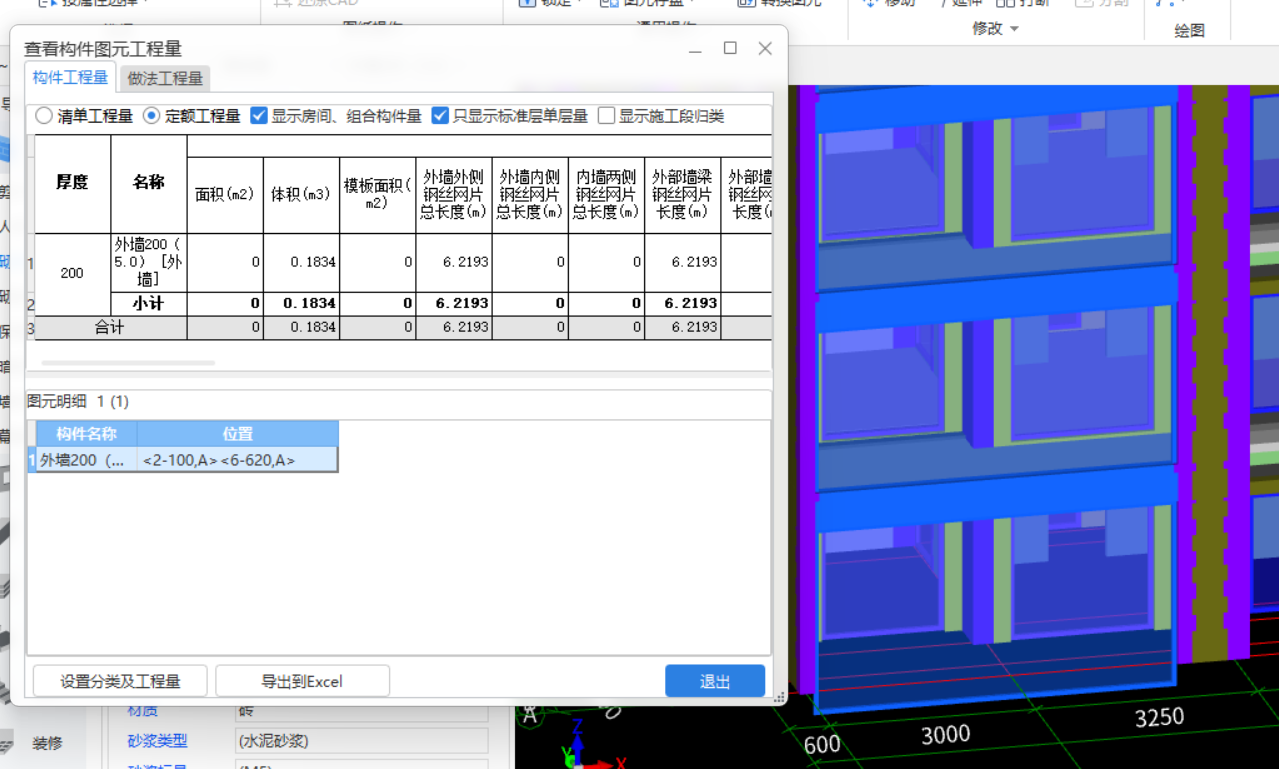1279x769 pixels.
Task: Close the 查看构件图元工程量 dialog
Action: (765, 48)
